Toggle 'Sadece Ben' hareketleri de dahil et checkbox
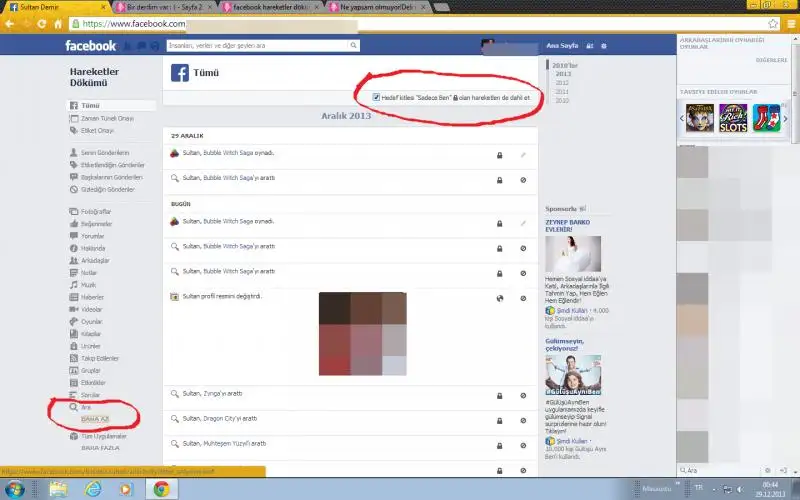 tap(376, 97)
